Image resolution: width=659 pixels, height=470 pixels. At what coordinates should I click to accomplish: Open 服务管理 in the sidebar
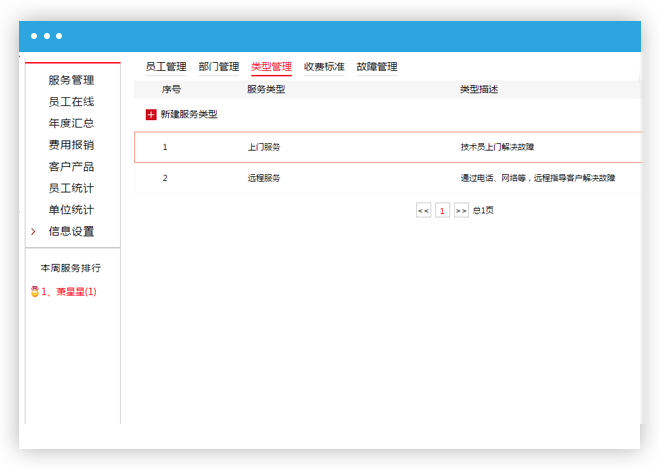tap(71, 80)
